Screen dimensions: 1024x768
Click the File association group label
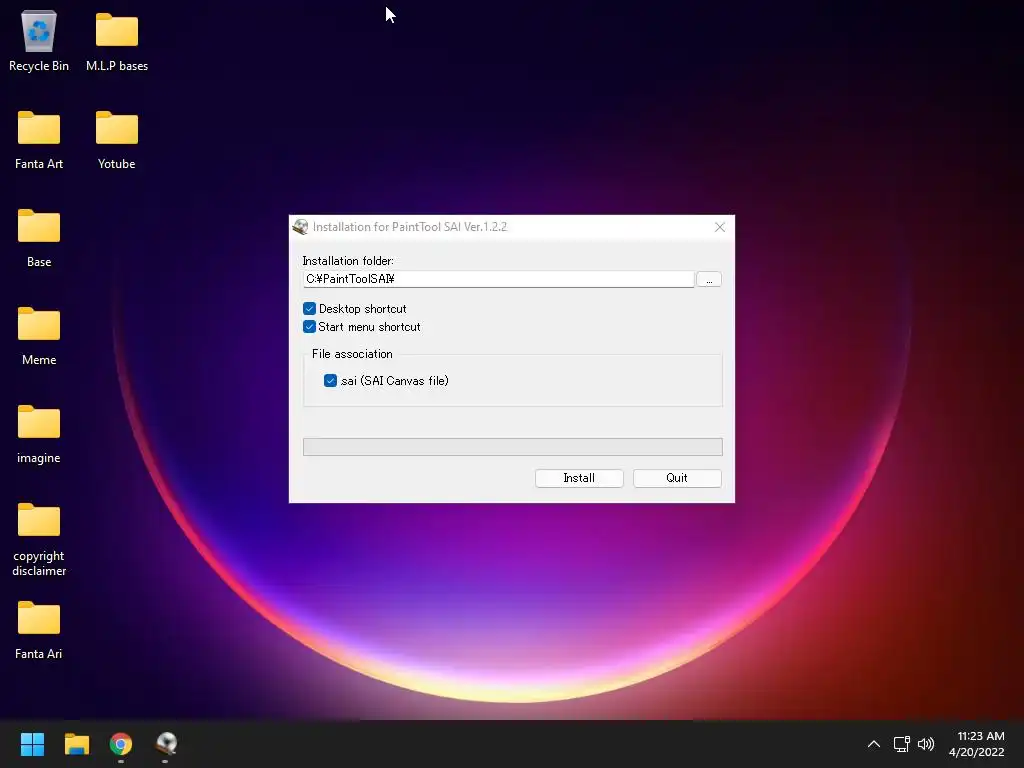[x=352, y=354]
